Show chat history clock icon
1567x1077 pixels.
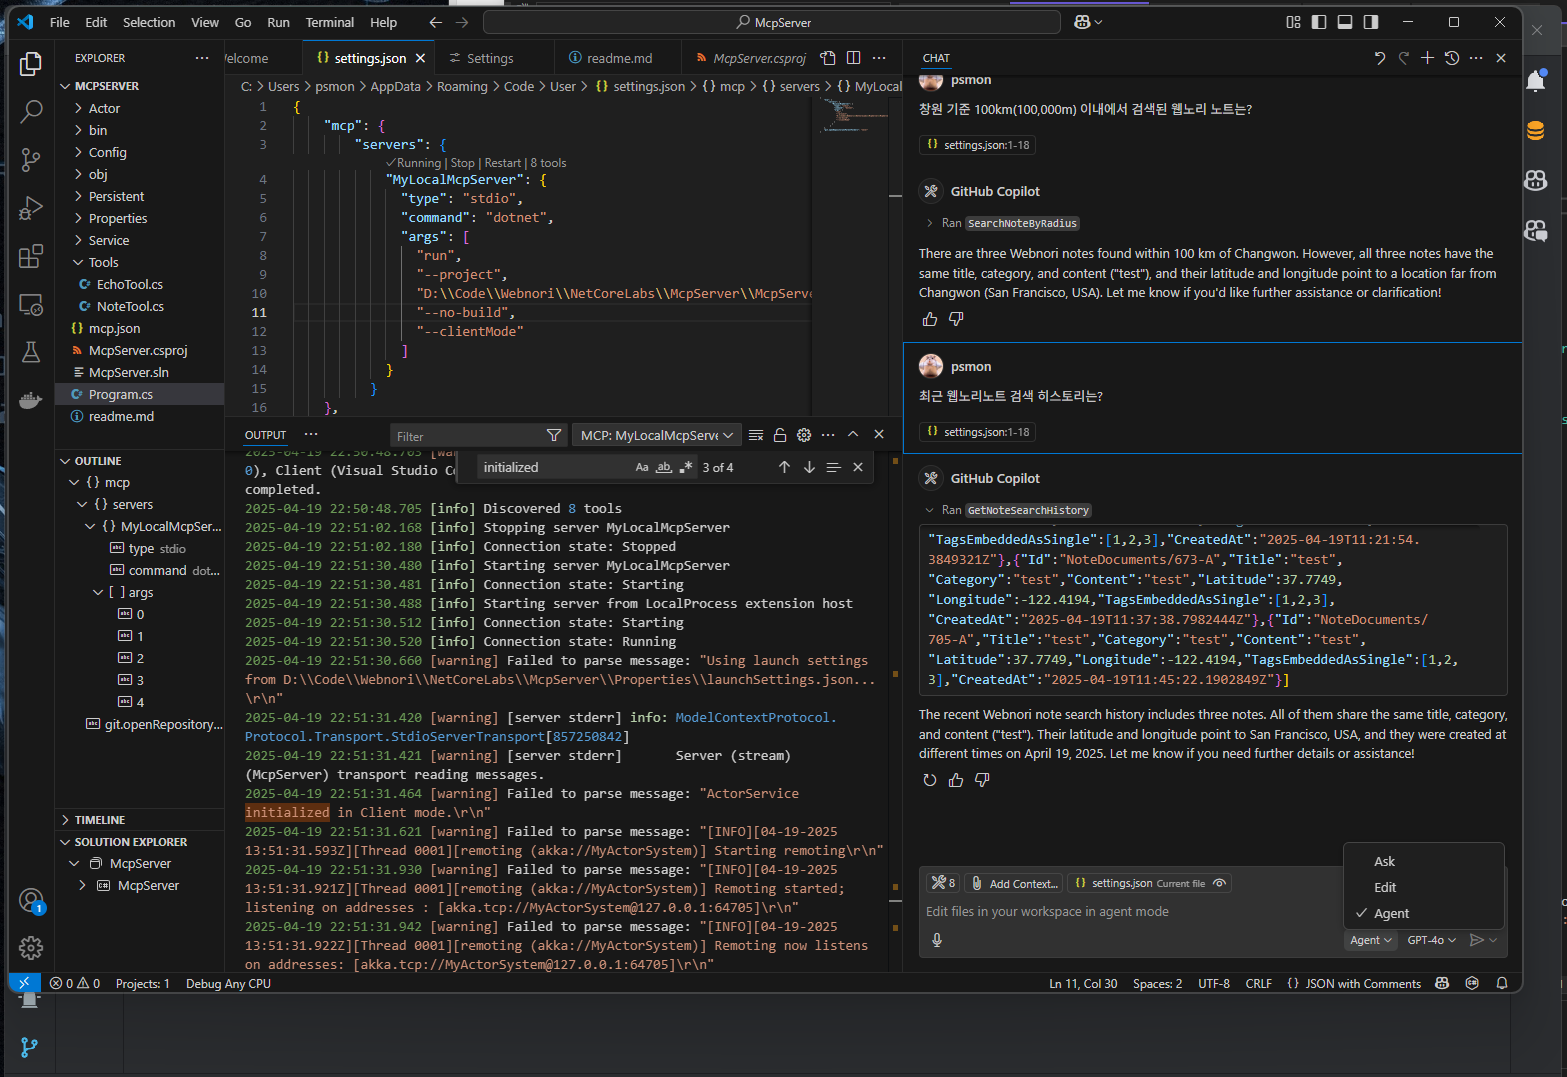(1452, 58)
